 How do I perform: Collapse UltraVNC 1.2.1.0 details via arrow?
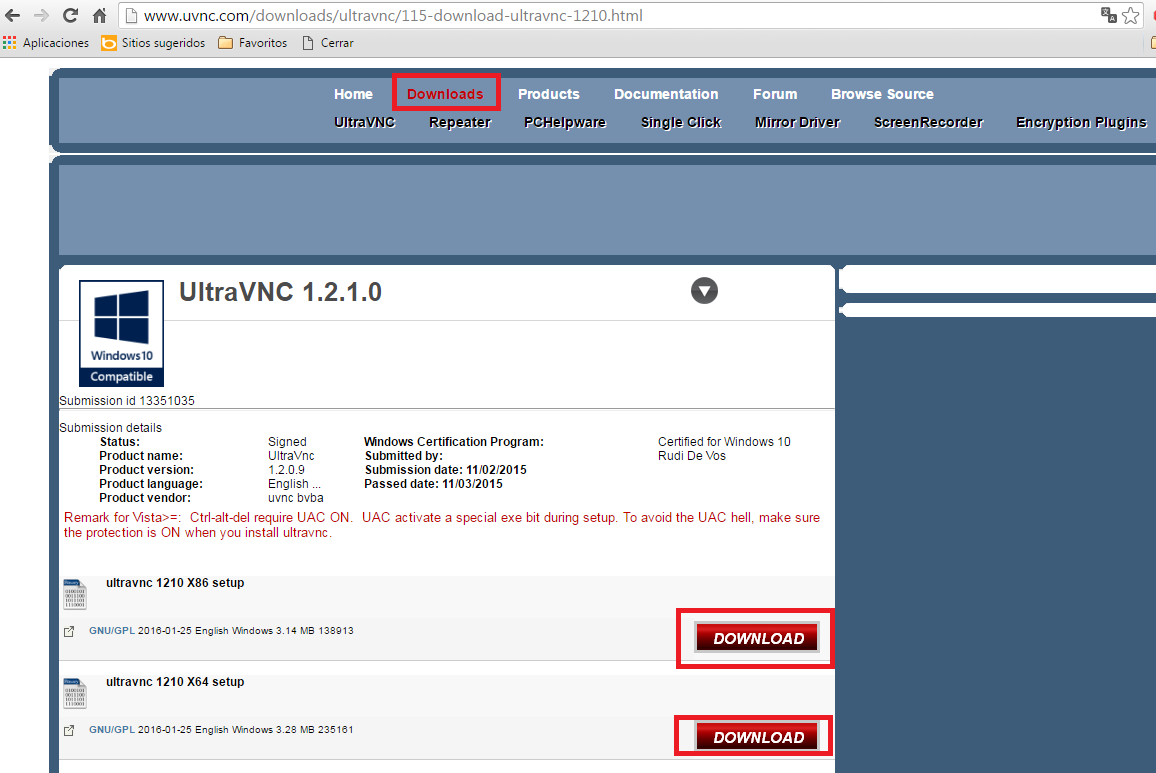coord(704,290)
